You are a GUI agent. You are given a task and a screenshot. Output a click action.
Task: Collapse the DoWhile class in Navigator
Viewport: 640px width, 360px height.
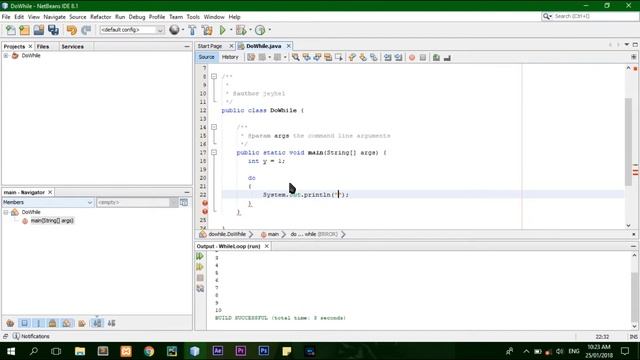click(6, 212)
